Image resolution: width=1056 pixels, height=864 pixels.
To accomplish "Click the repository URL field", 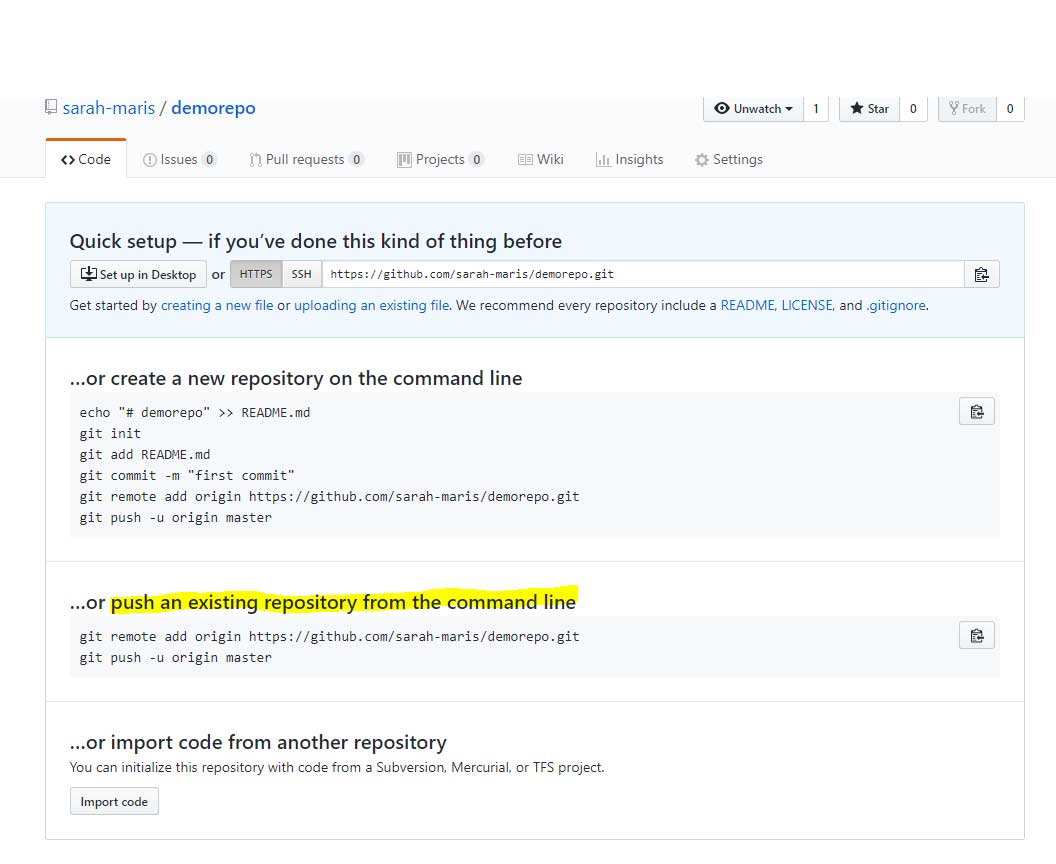I will pyautogui.click(x=643, y=274).
